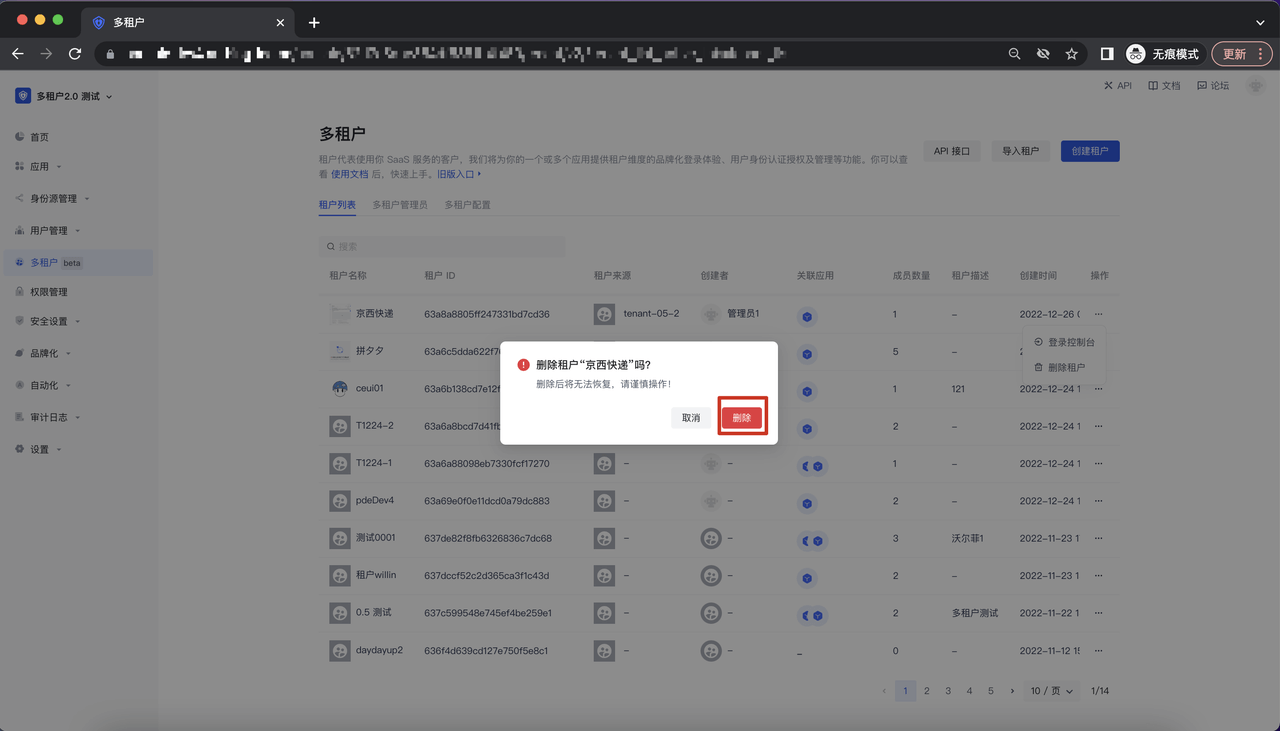This screenshot has height=731, width=1280.
Task: Select 登录控制台 in the context menu
Action: coord(1070,342)
